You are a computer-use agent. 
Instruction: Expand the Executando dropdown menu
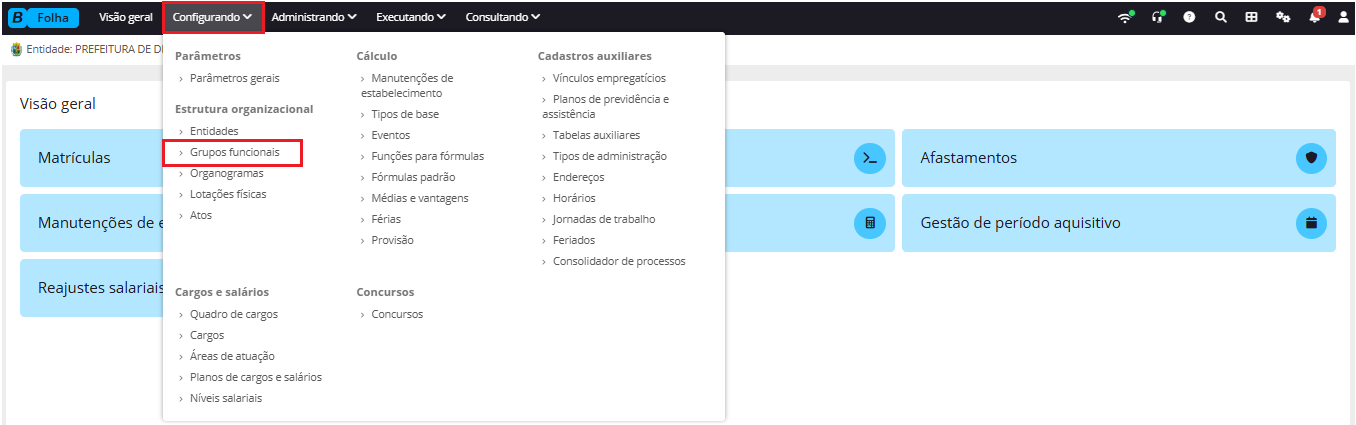411,17
